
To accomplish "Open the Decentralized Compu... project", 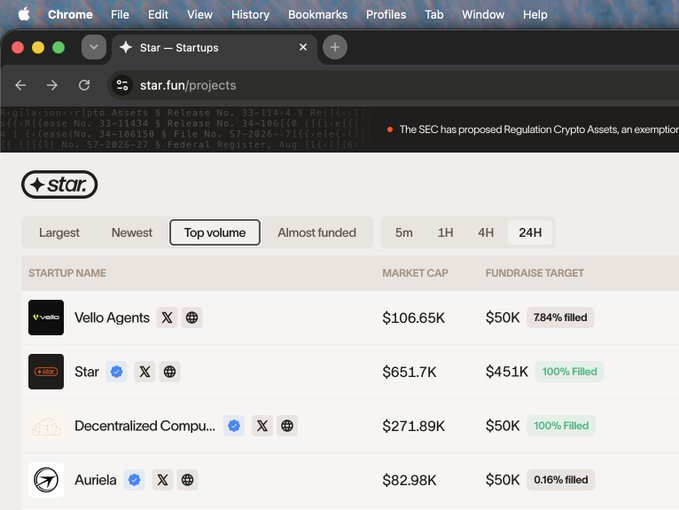I will [x=145, y=426].
